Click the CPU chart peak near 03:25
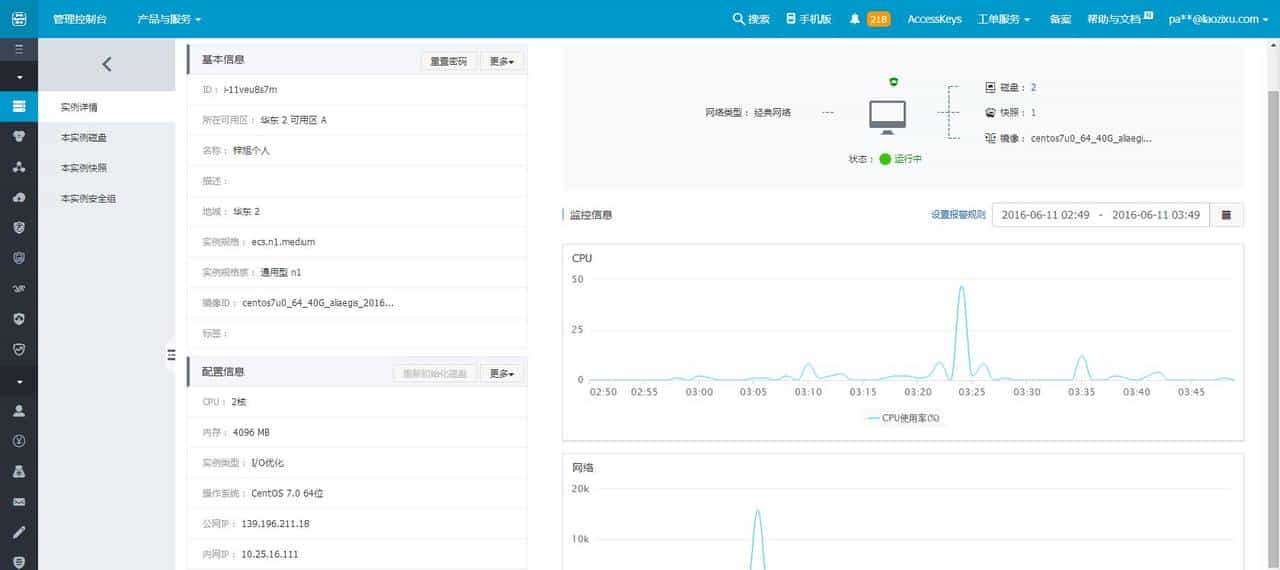1280x570 pixels. [962, 287]
